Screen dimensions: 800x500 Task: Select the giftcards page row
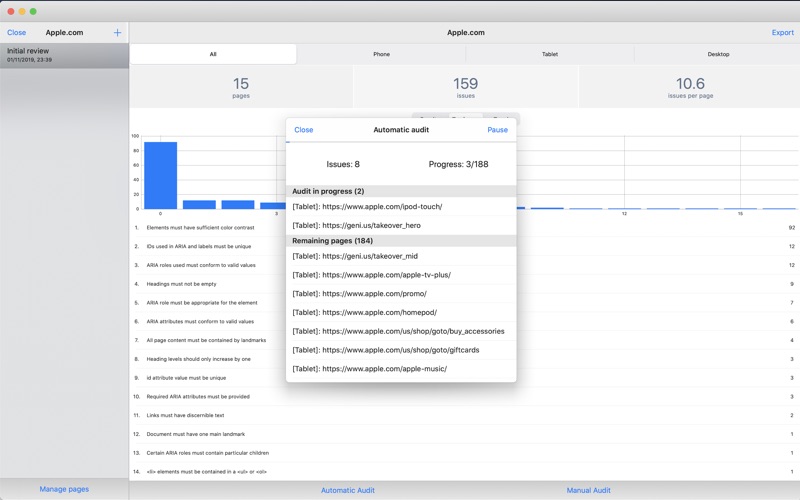401,350
